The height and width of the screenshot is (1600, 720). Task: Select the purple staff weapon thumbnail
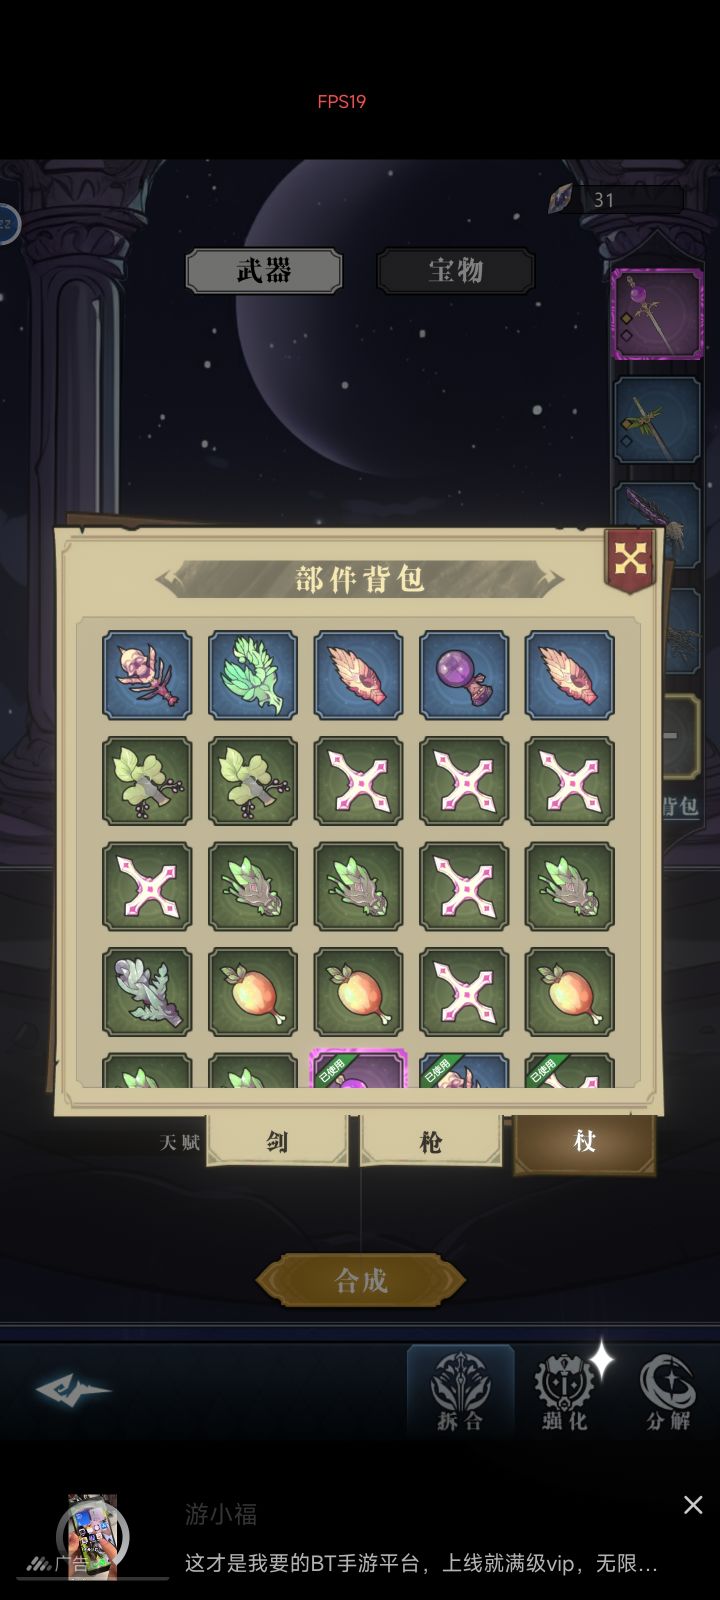657,314
